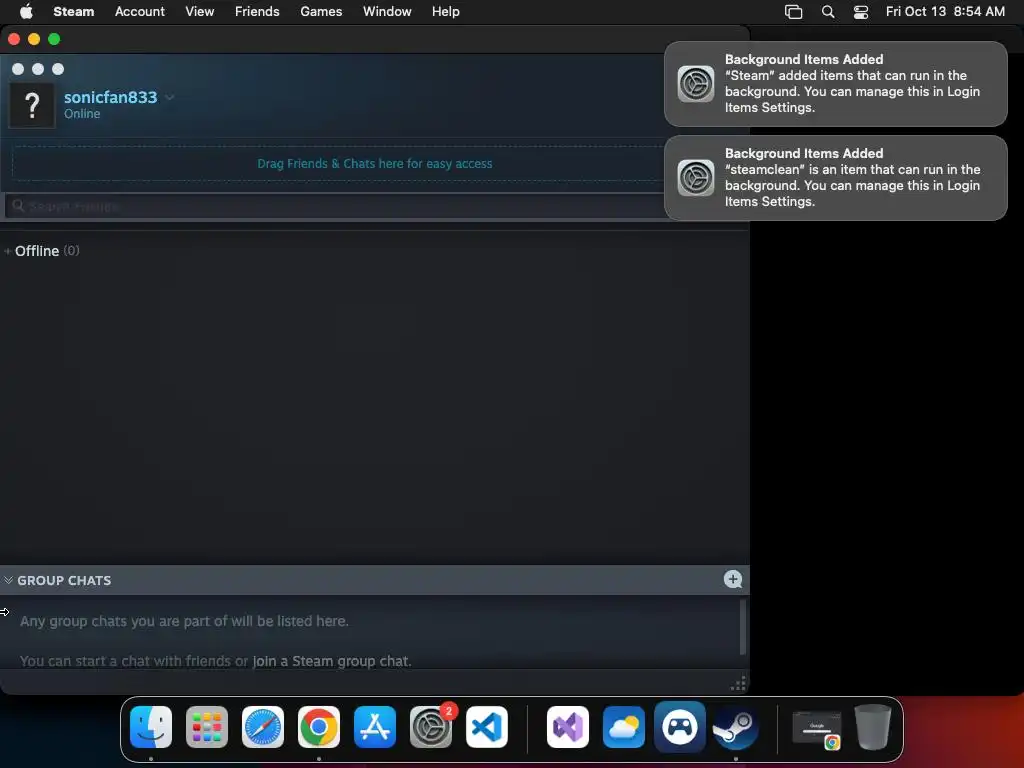Click the sonicfan833 profile avatar
The height and width of the screenshot is (768, 1024).
pos(32,105)
